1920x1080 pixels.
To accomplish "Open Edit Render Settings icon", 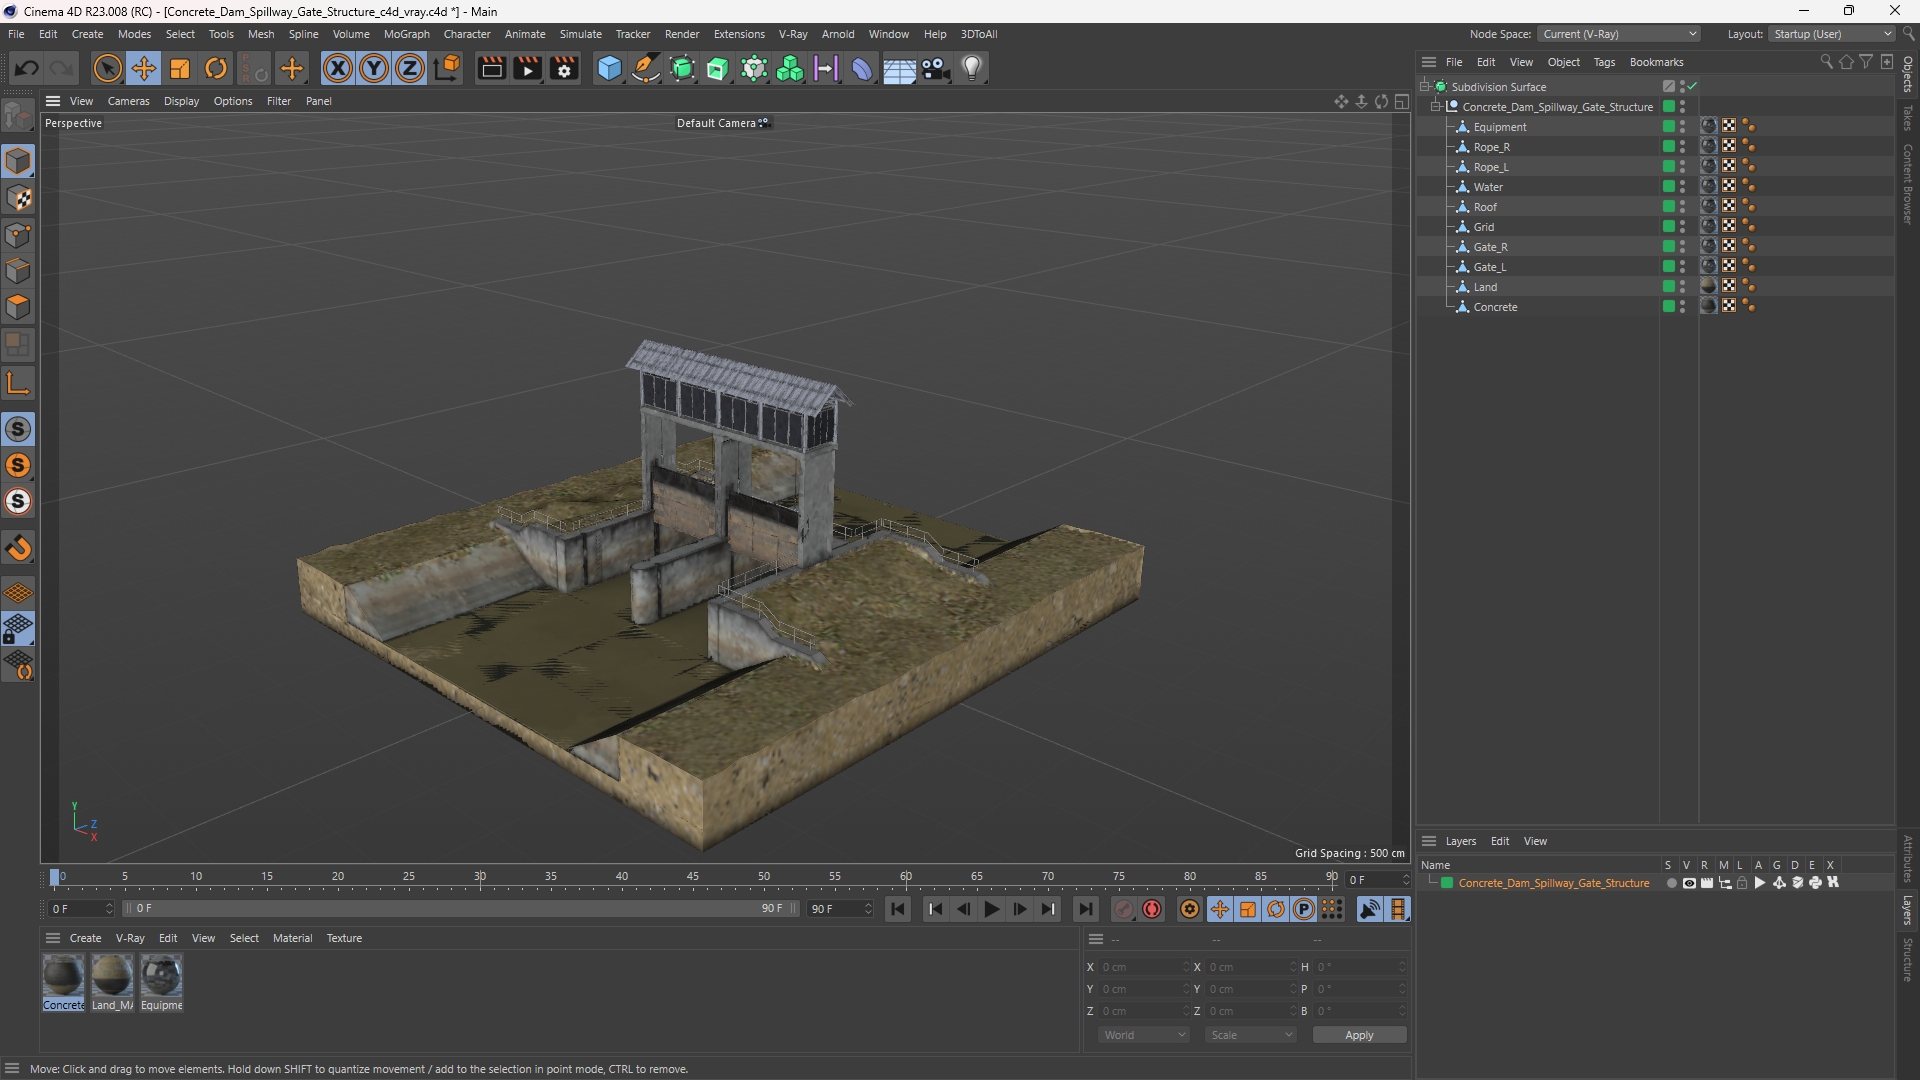I will (x=565, y=68).
